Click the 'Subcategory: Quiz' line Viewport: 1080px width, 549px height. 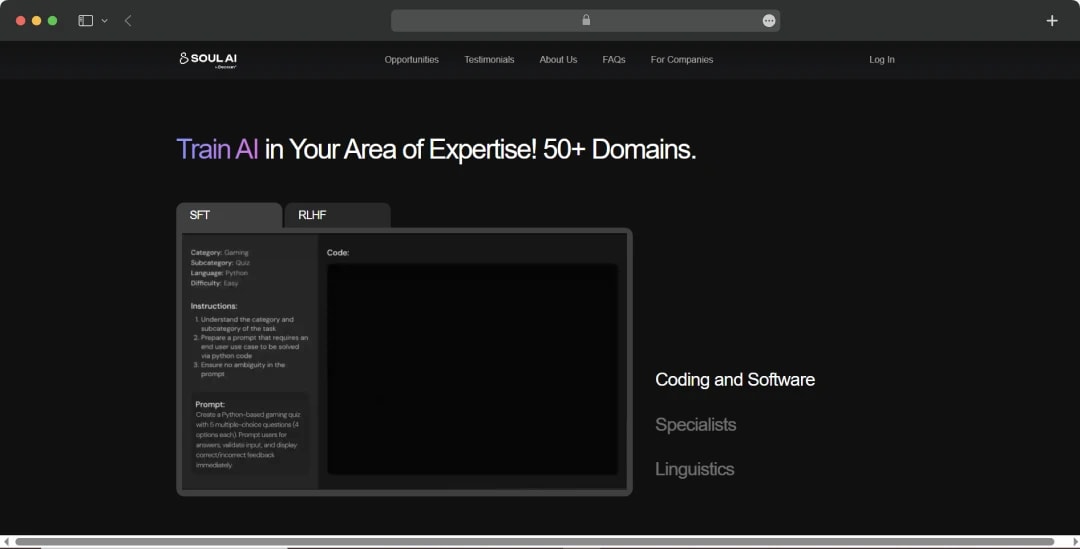pos(220,263)
